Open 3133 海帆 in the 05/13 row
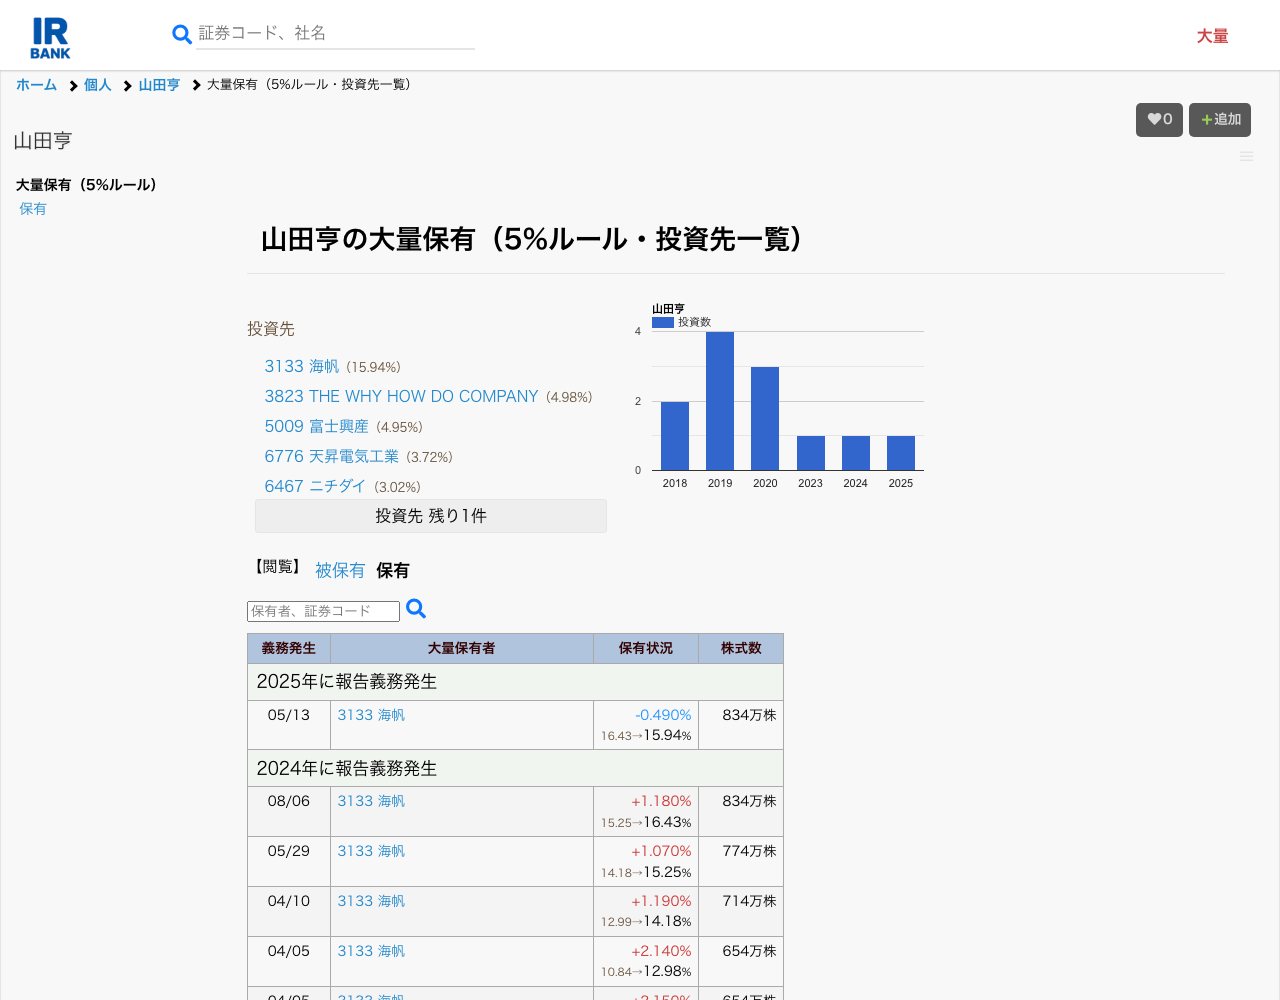 click(371, 715)
